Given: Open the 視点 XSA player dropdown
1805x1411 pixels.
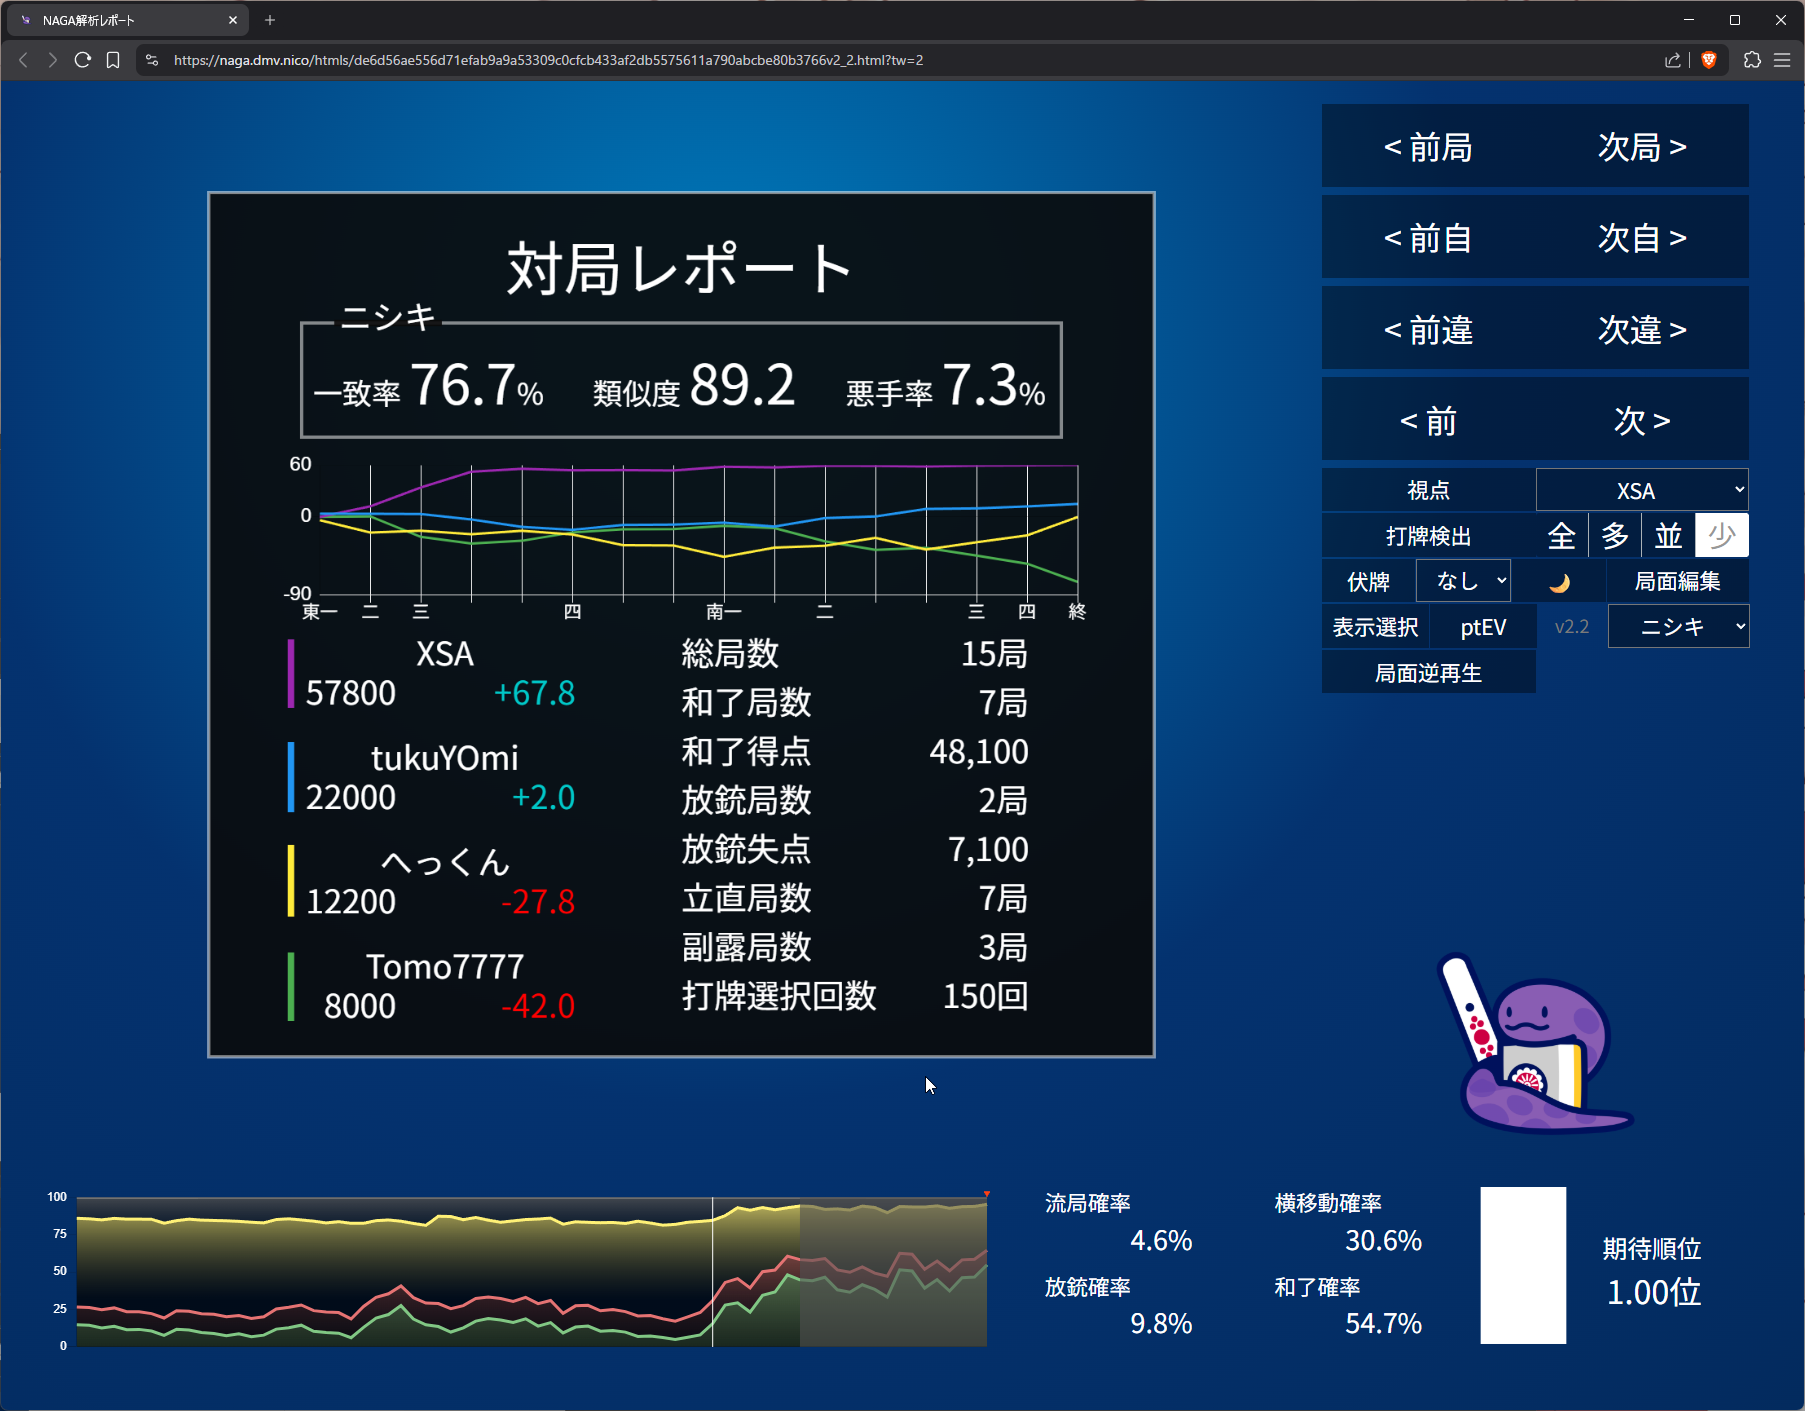Looking at the screenshot, I should click(x=1642, y=490).
